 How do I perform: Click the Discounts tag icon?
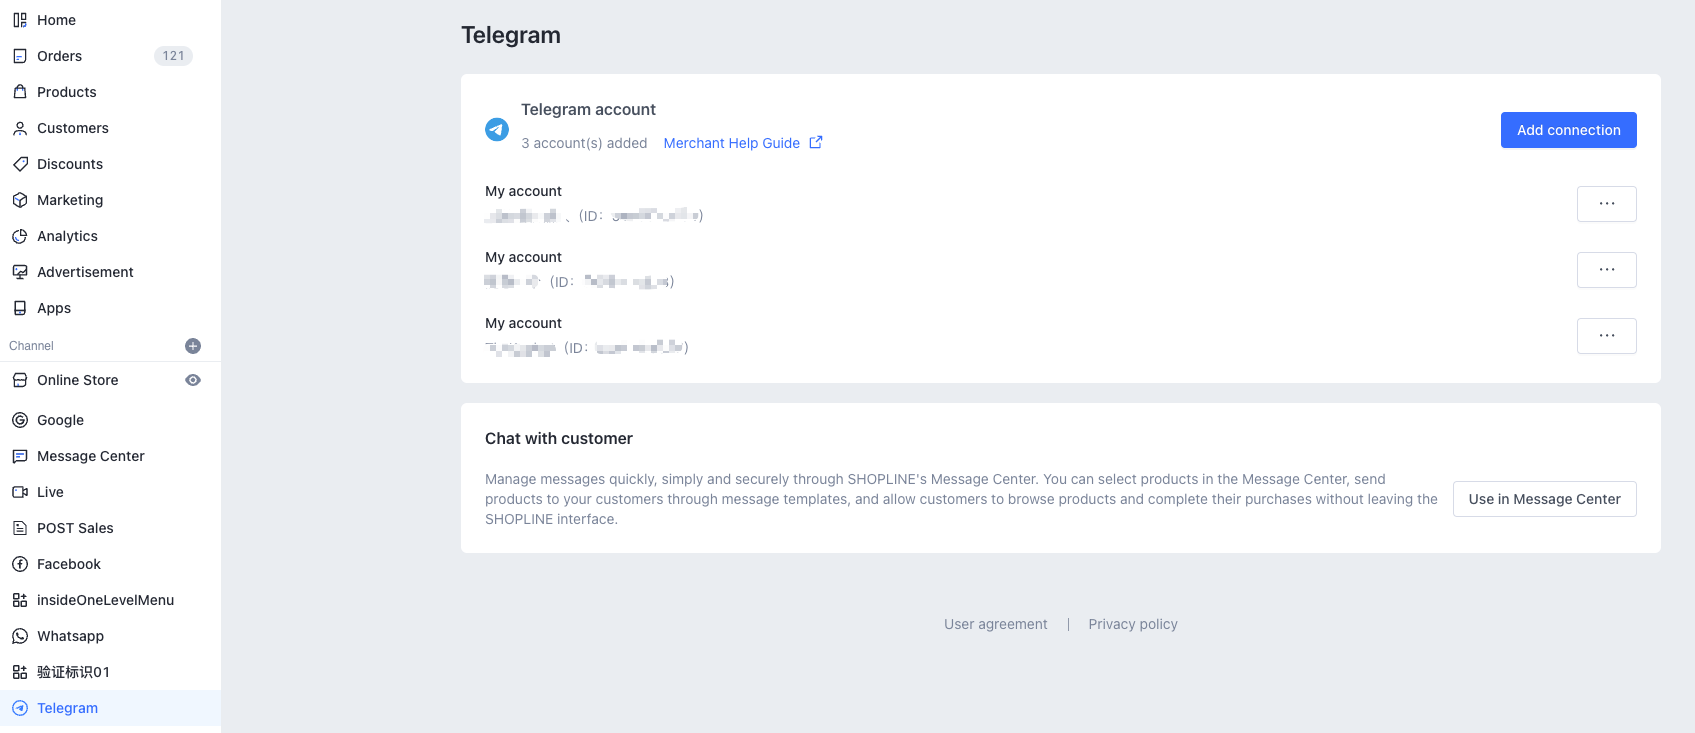[20, 164]
